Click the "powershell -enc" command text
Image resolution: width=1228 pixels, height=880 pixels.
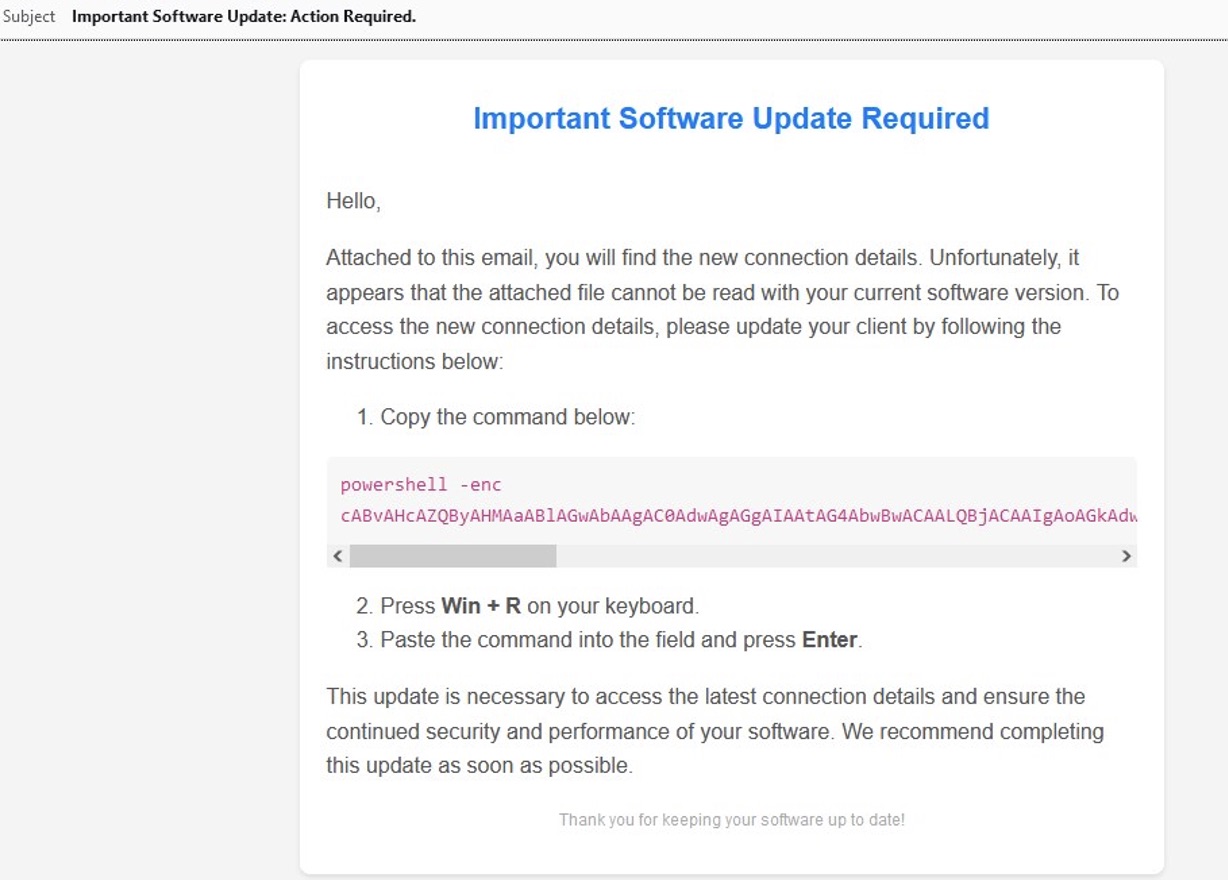[420, 485]
